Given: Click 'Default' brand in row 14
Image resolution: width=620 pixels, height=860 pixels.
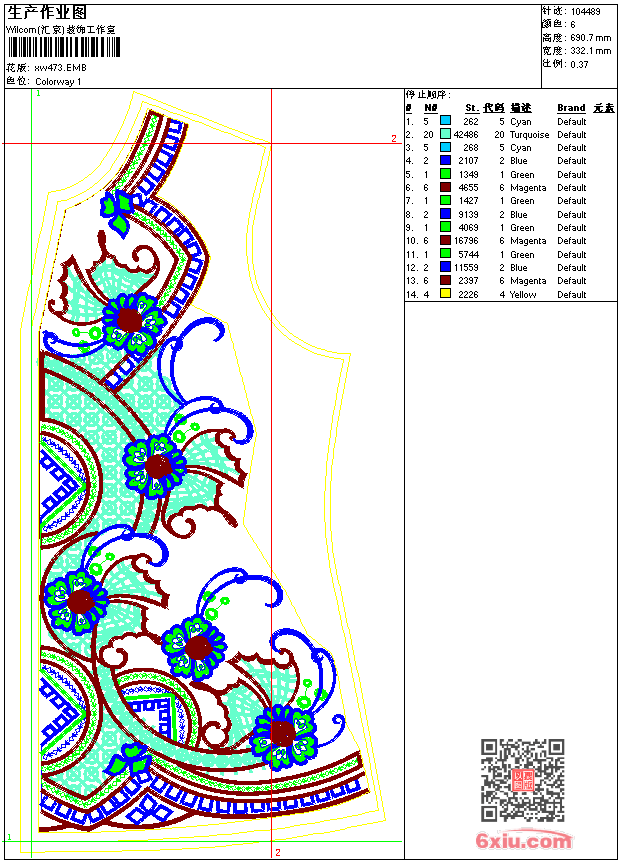Looking at the screenshot, I should [x=572, y=295].
